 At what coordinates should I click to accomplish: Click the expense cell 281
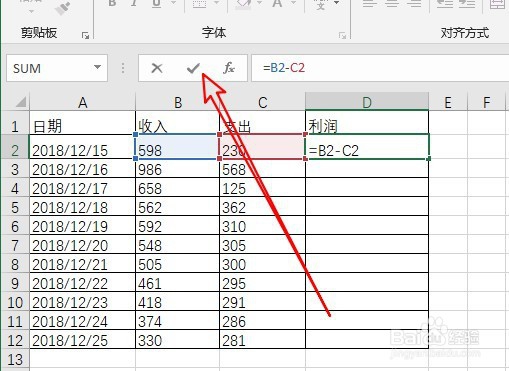[x=263, y=339]
